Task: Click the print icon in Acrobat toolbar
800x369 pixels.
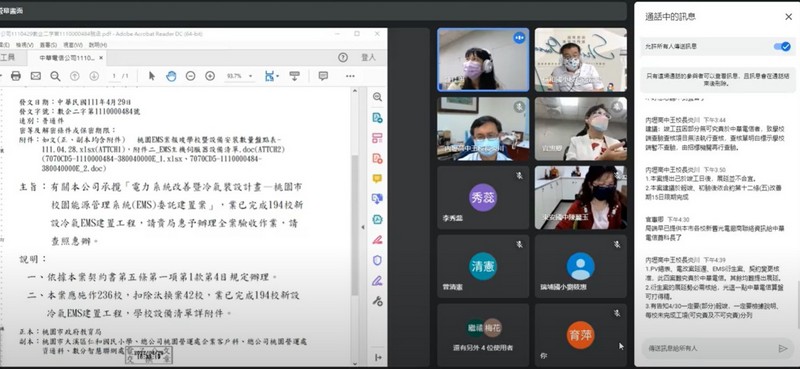Action: point(16,76)
